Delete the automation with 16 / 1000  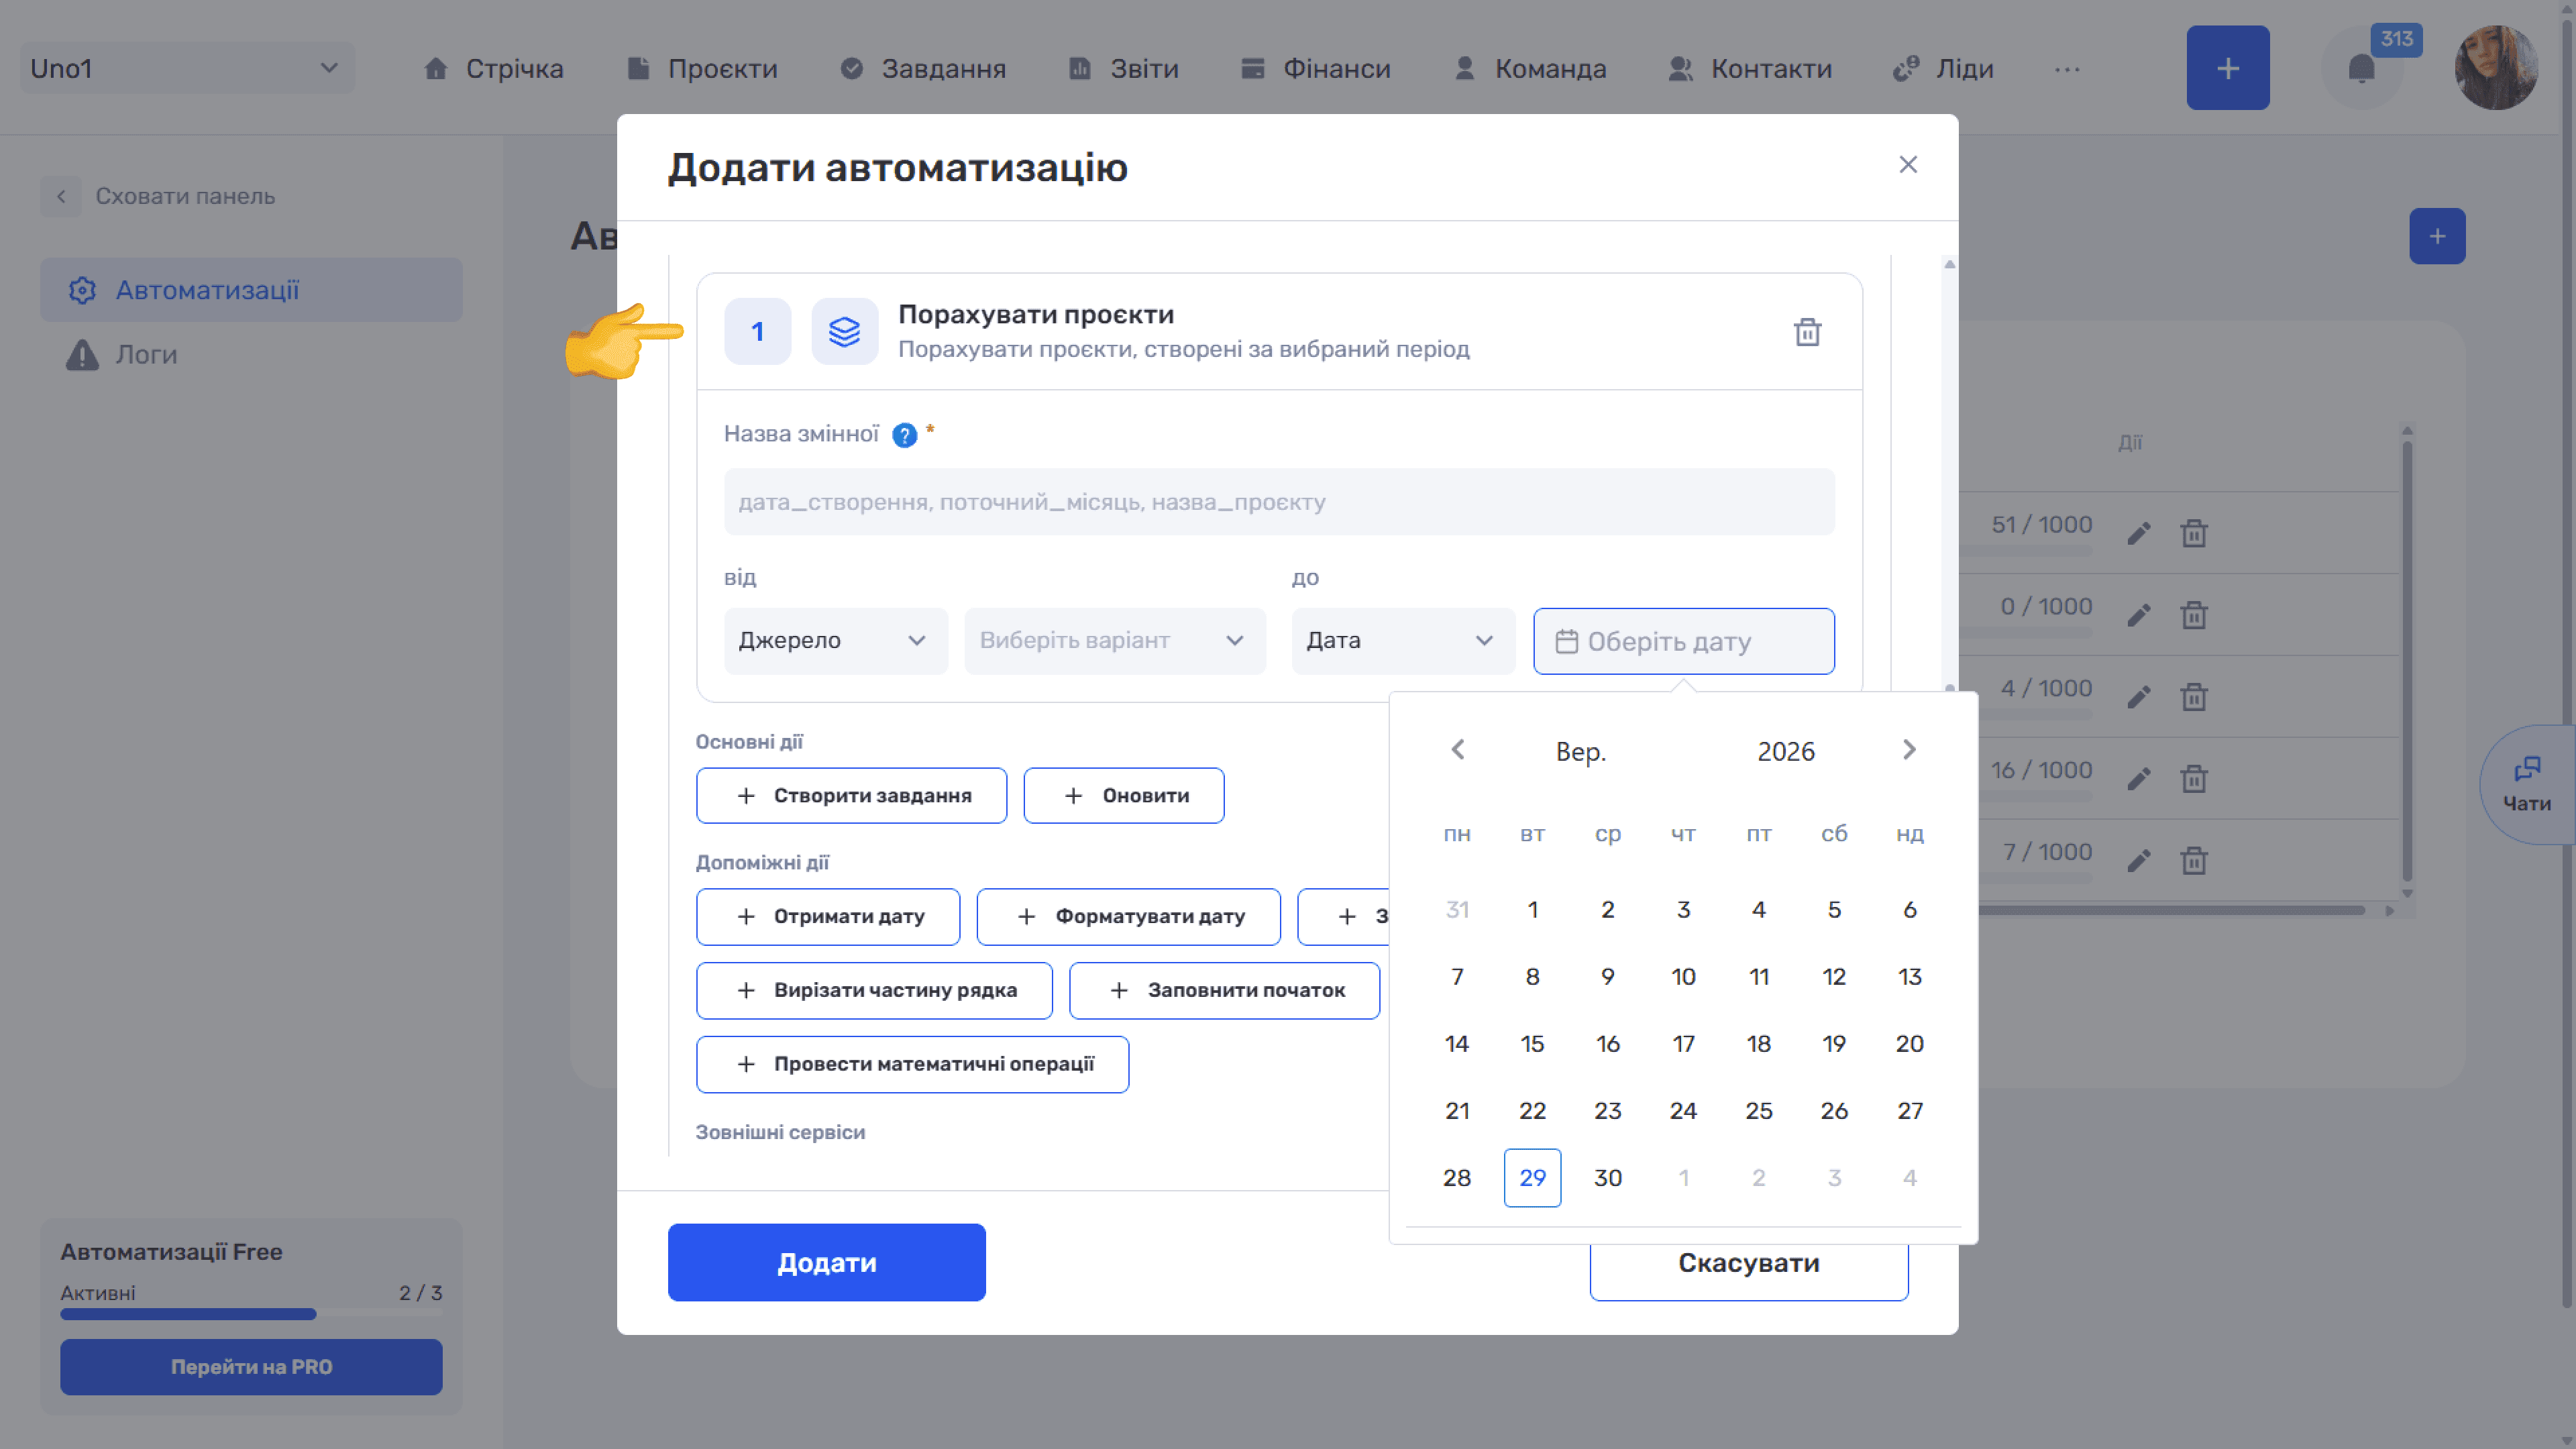click(2193, 778)
